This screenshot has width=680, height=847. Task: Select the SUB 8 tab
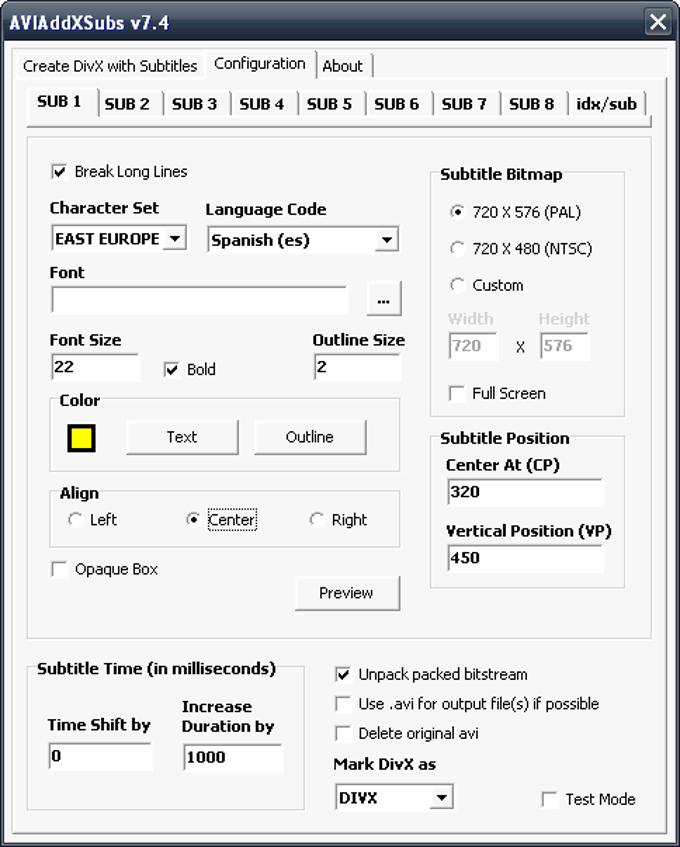(x=532, y=104)
